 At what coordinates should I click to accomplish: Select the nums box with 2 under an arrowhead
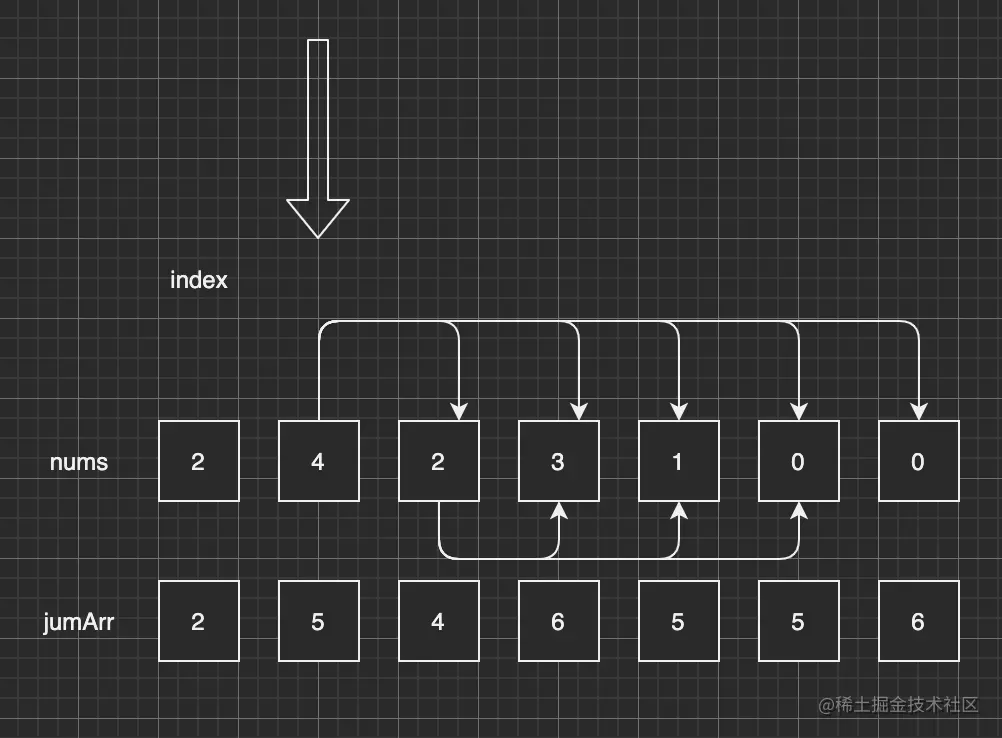[438, 461]
